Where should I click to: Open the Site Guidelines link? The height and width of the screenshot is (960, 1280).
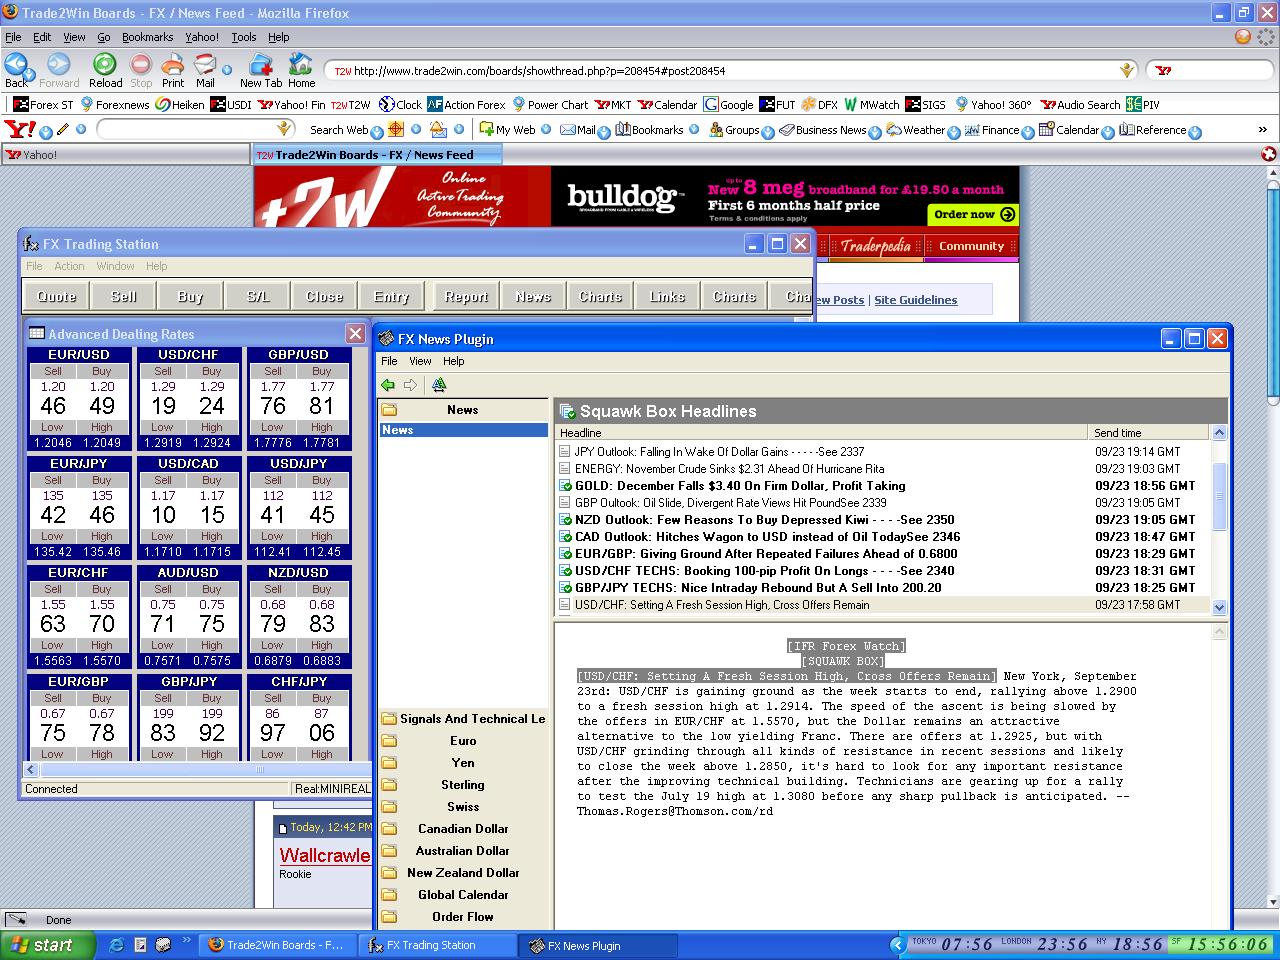point(915,300)
